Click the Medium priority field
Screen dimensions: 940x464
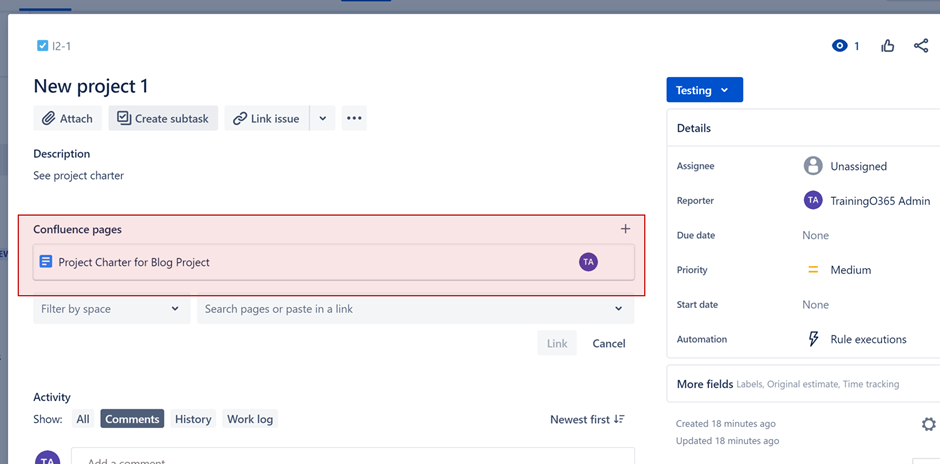(850, 270)
